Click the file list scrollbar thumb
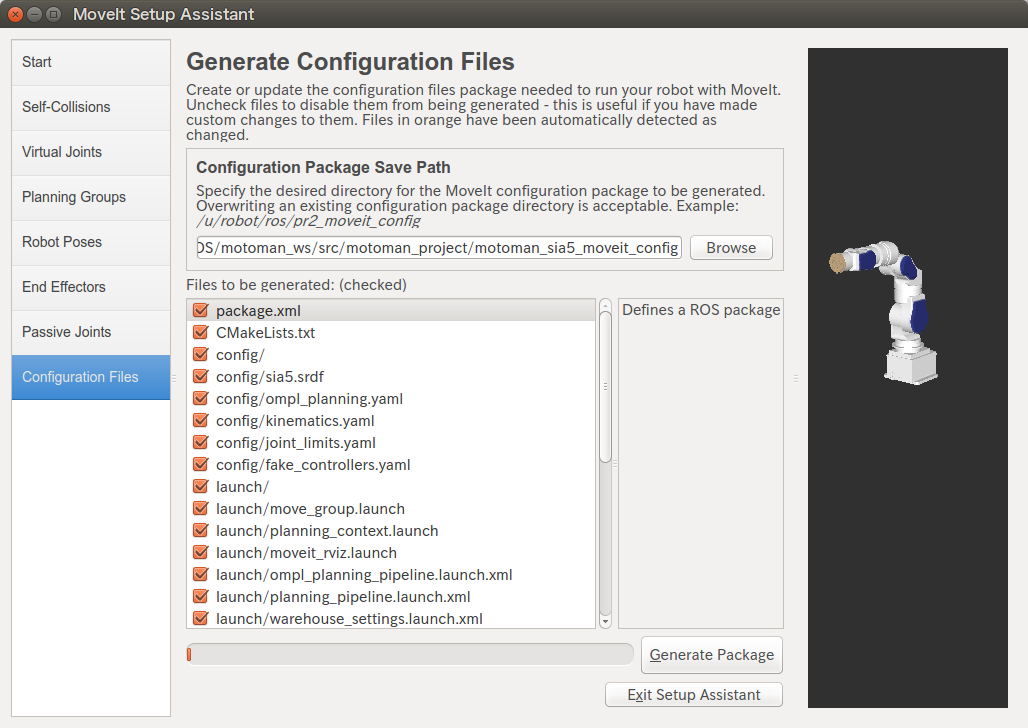The image size is (1028, 728). click(605, 387)
